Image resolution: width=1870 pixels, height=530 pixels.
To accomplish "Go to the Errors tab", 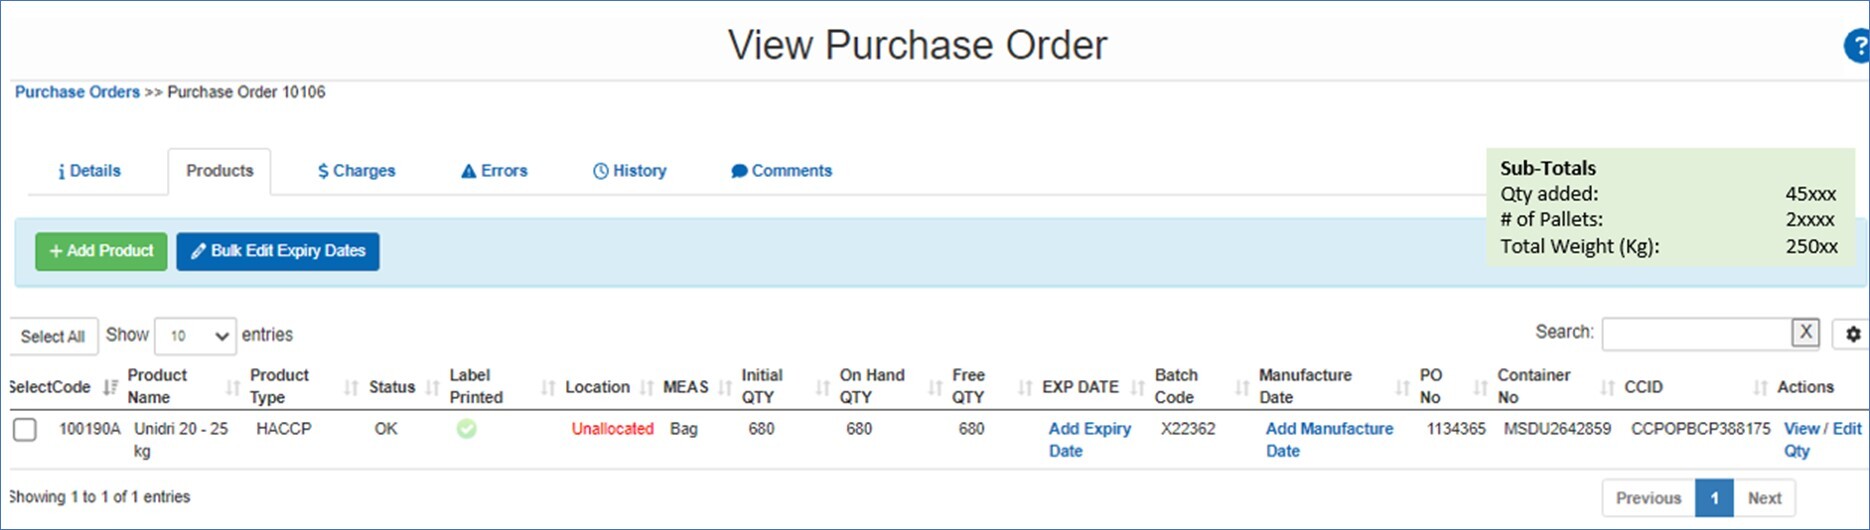I will [494, 171].
